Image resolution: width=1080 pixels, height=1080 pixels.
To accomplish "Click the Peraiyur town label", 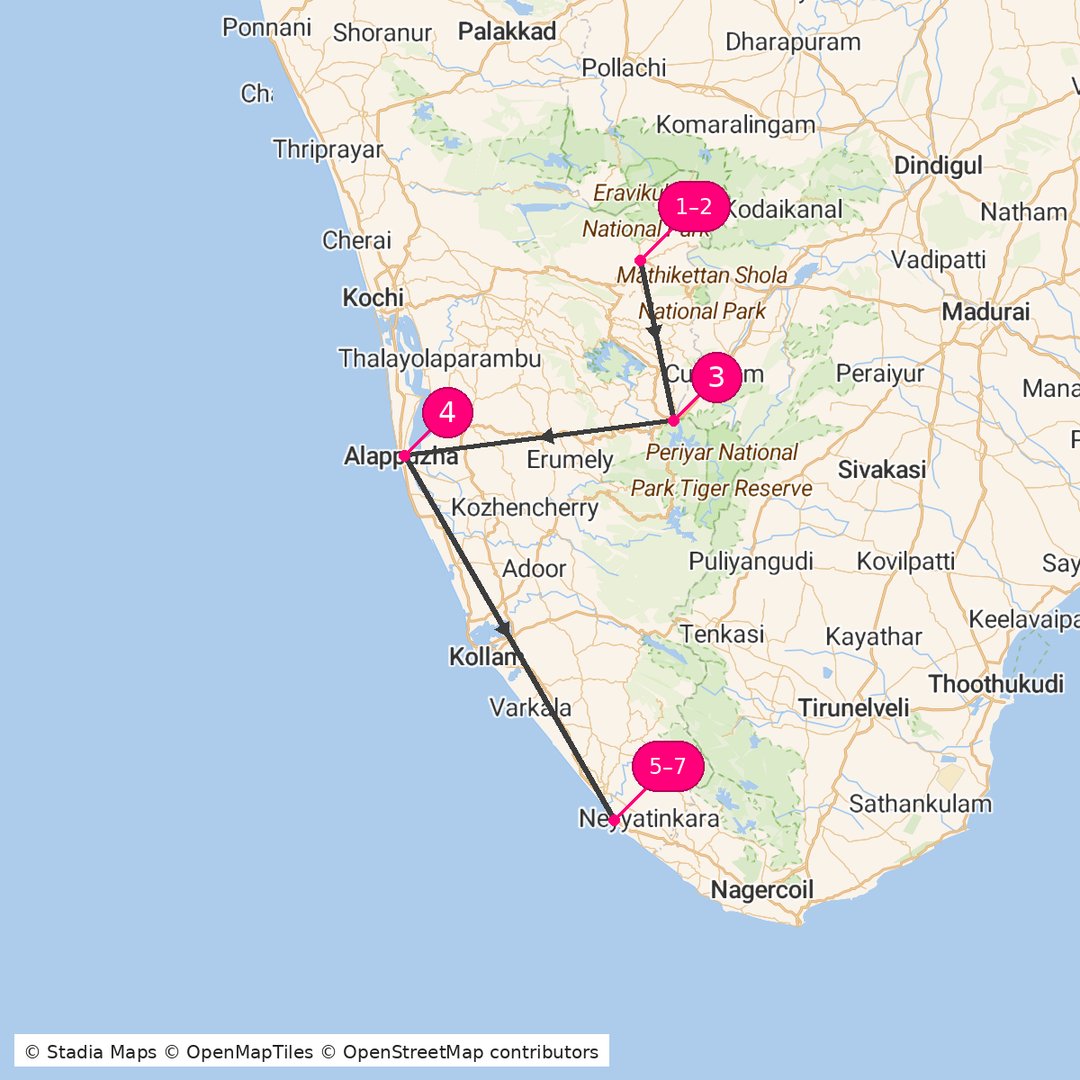I will (x=880, y=373).
